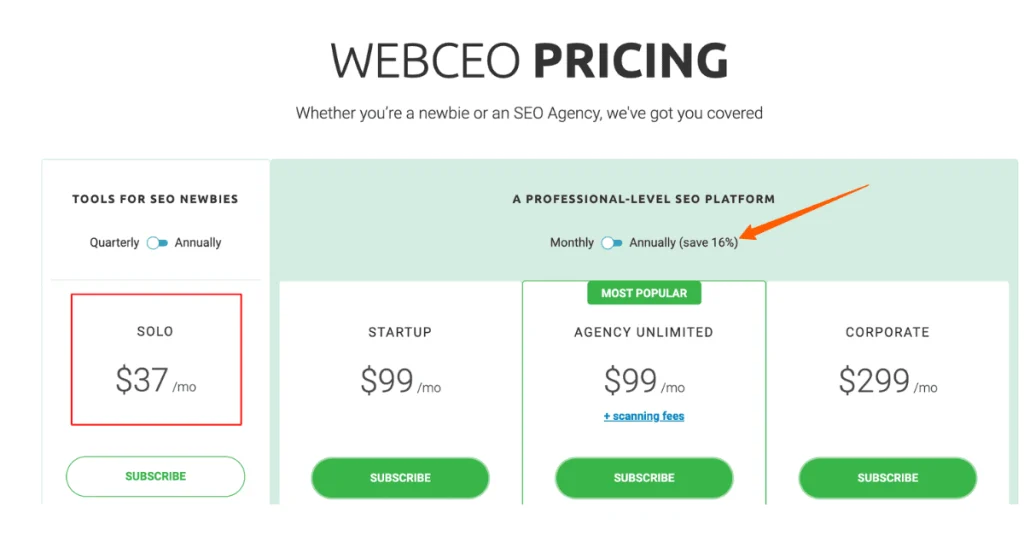Subscribe to the Startup plan
This screenshot has height=536, width=1024.
(400, 478)
